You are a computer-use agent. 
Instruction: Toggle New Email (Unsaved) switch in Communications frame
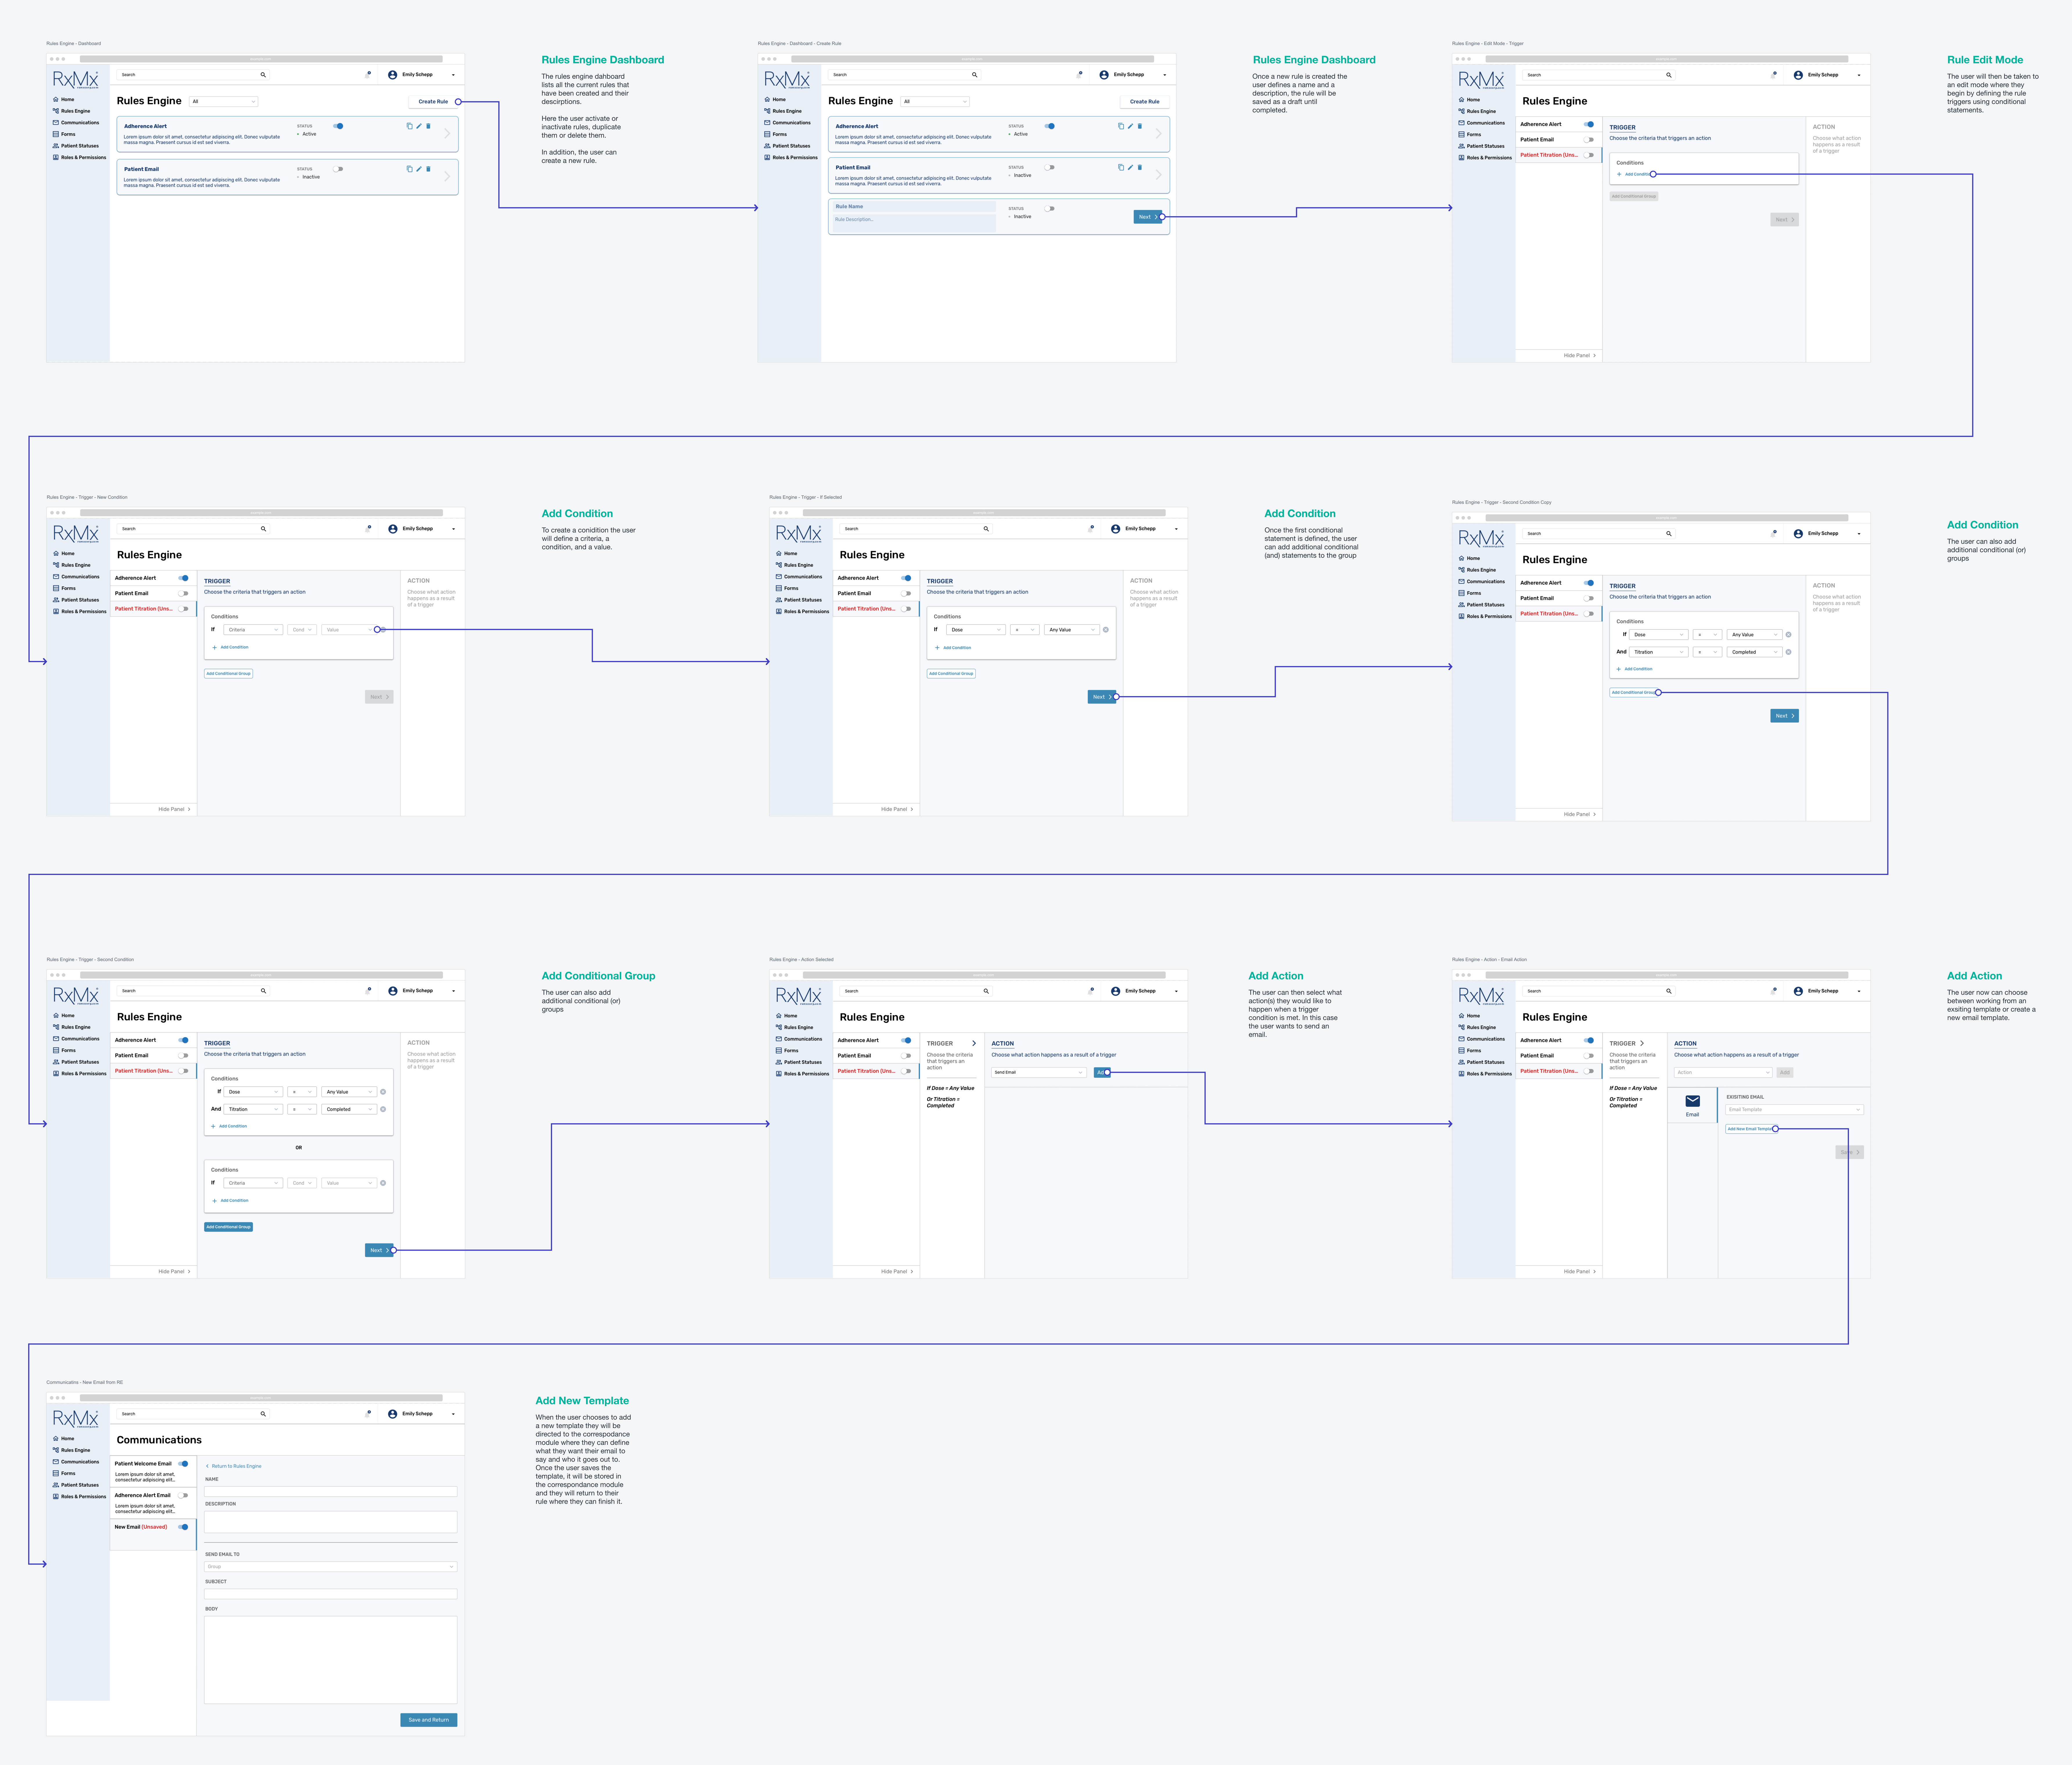pos(183,1527)
